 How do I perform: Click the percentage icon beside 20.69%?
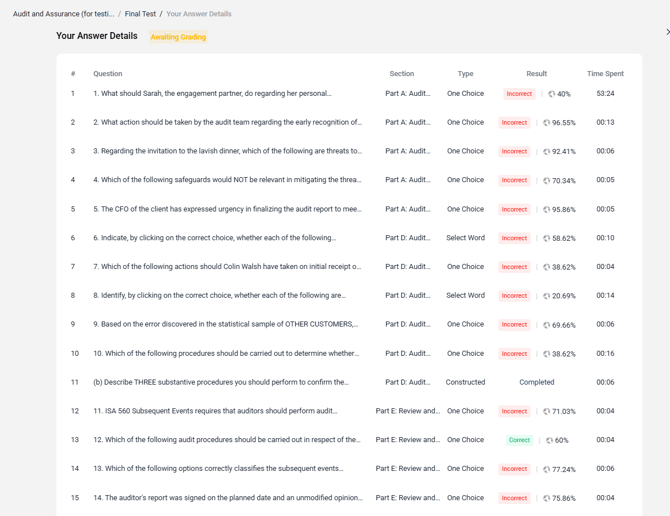(x=546, y=296)
